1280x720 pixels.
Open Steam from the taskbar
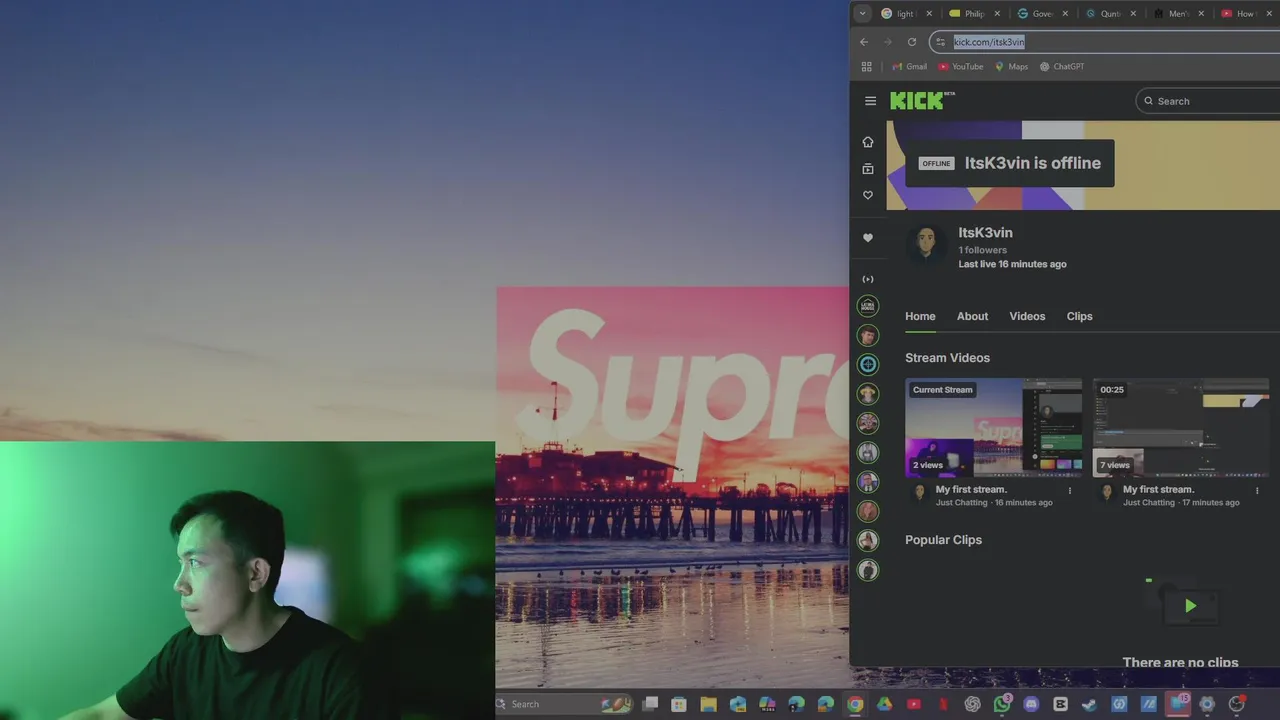point(1090,704)
